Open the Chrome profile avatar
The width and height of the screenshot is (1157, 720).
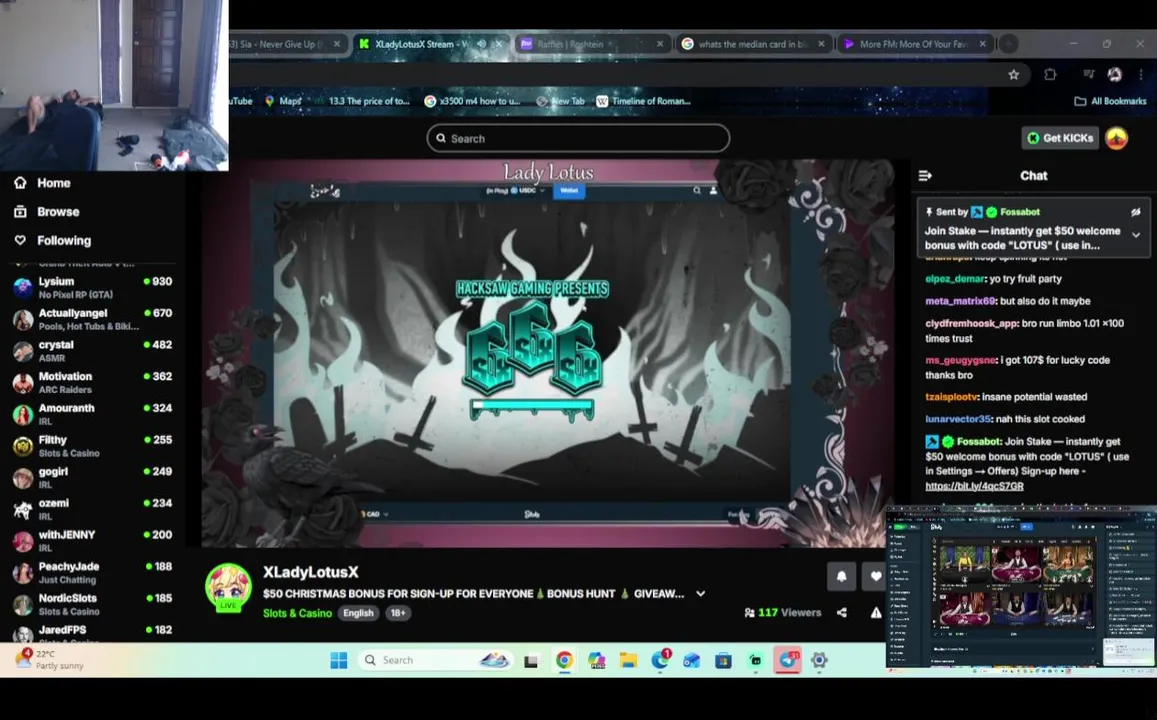pos(1114,75)
